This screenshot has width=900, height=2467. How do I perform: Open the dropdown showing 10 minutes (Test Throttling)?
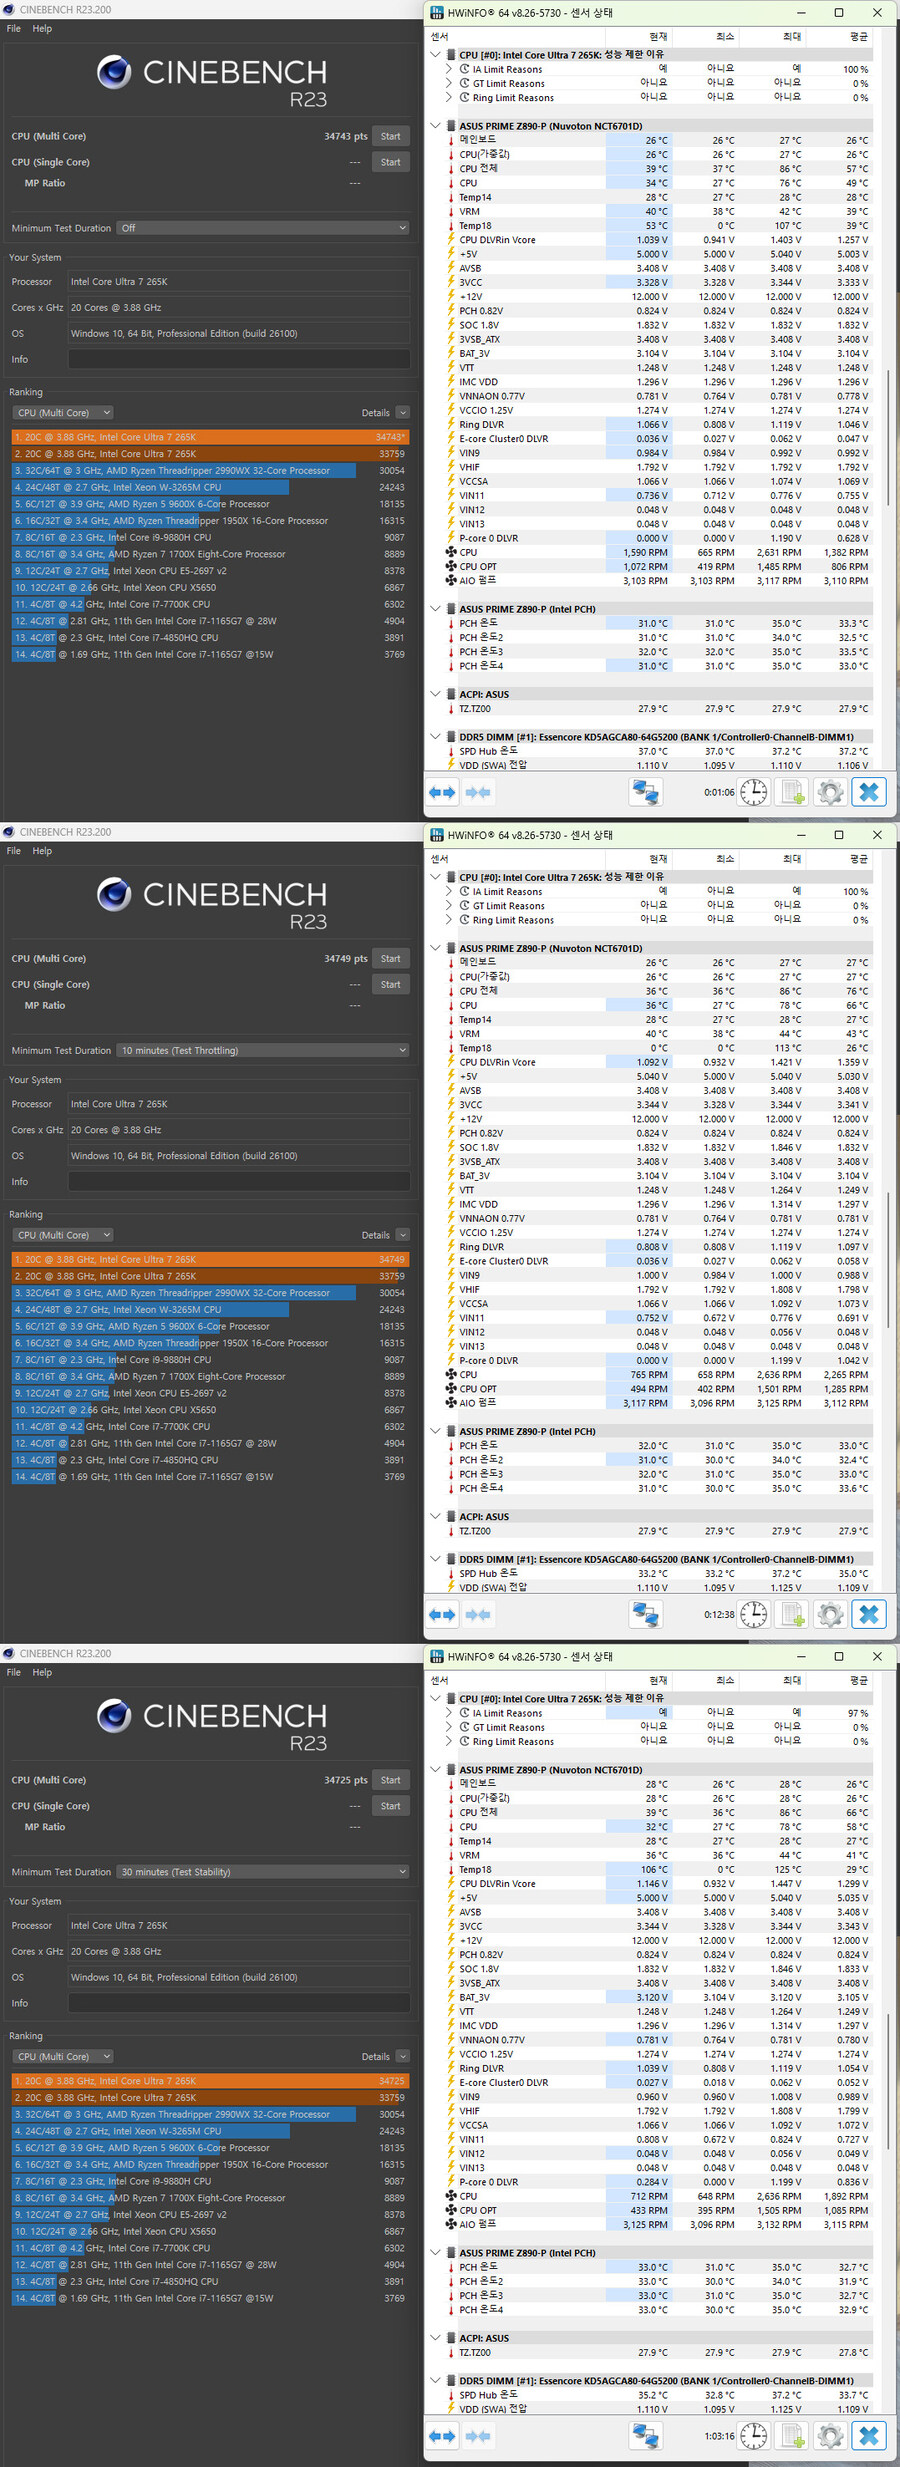tap(263, 1050)
